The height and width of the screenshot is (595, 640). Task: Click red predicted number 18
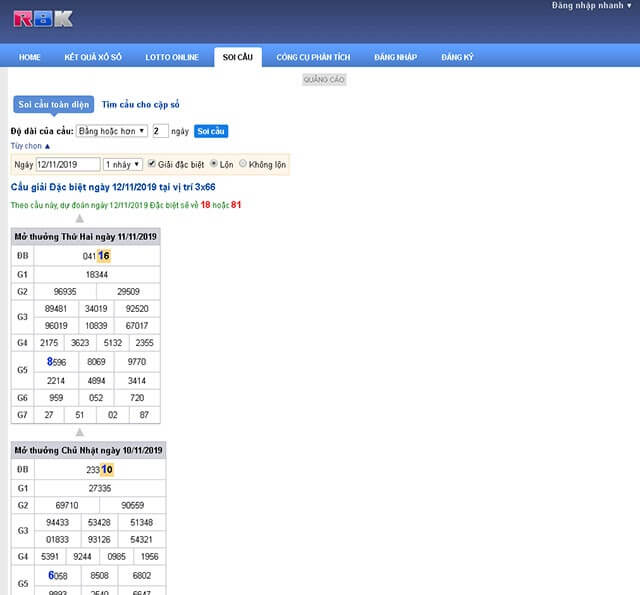click(x=205, y=205)
